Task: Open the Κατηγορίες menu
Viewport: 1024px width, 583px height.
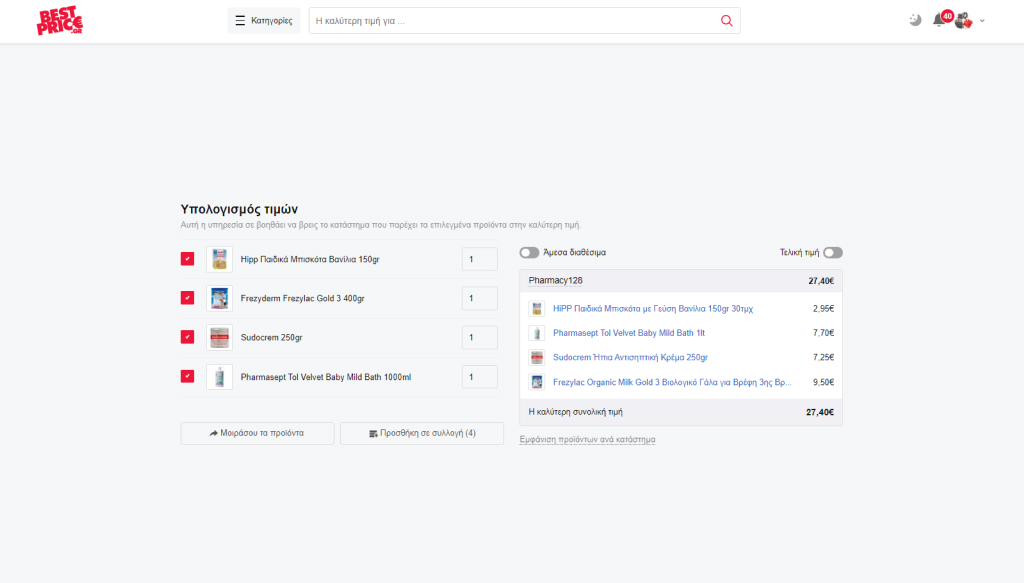Action: pyautogui.click(x=264, y=21)
